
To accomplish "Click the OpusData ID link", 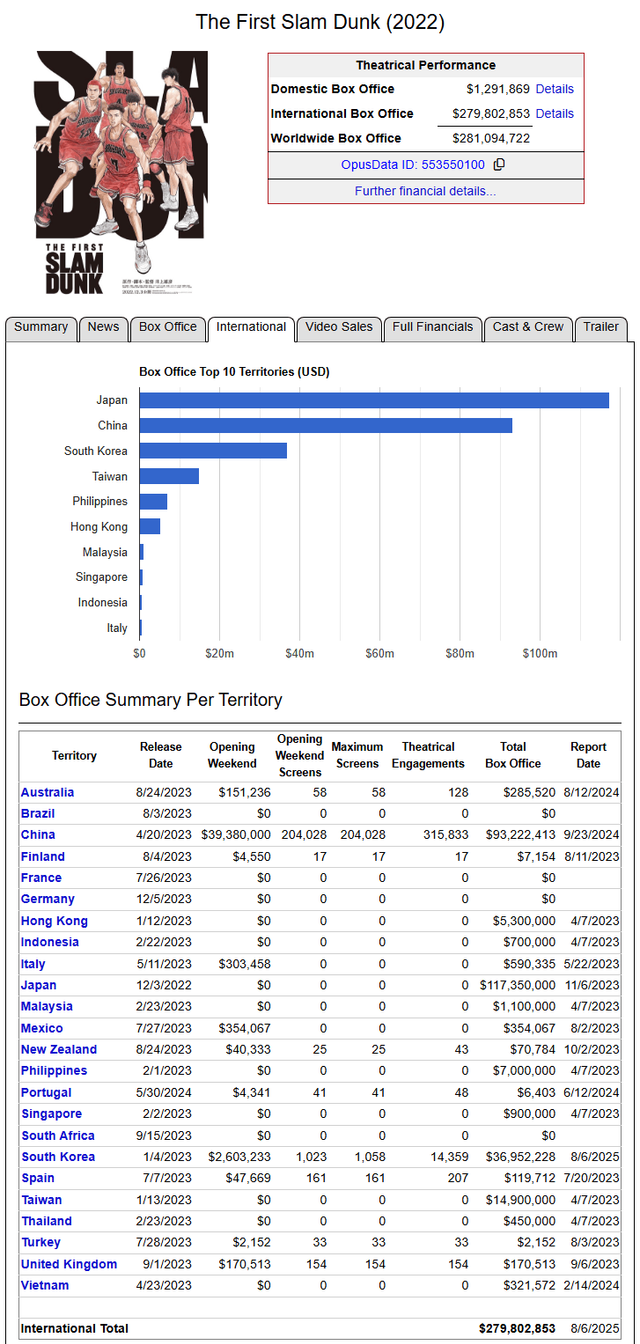I will tap(413, 165).
